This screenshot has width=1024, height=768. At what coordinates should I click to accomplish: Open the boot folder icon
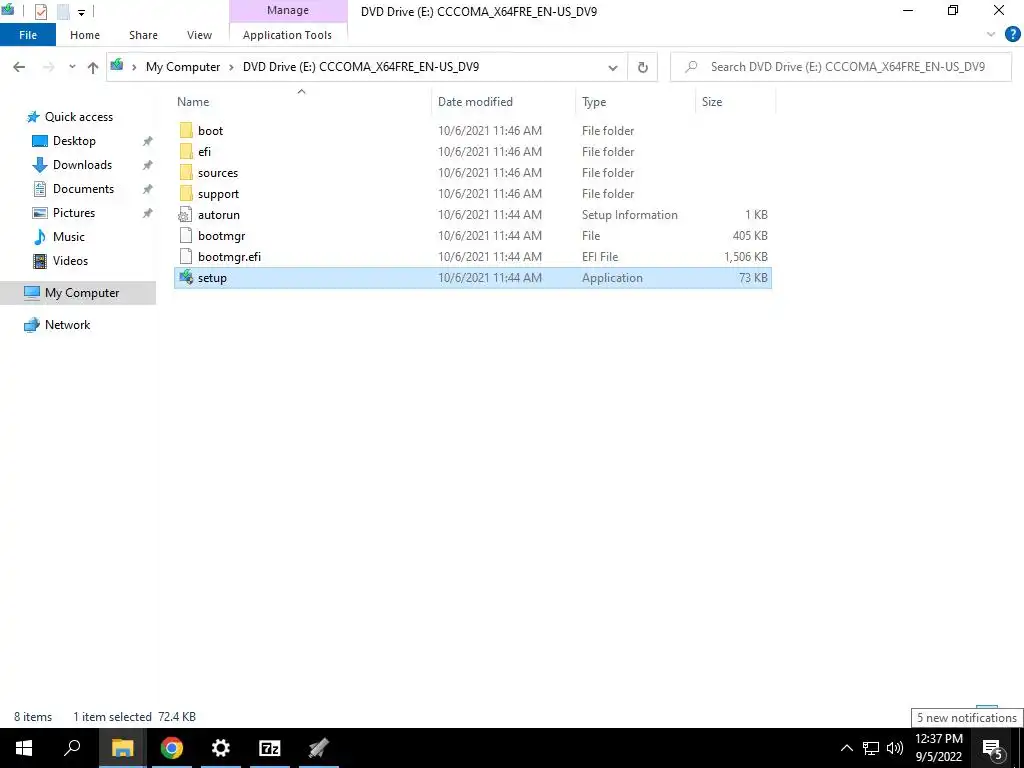186,131
